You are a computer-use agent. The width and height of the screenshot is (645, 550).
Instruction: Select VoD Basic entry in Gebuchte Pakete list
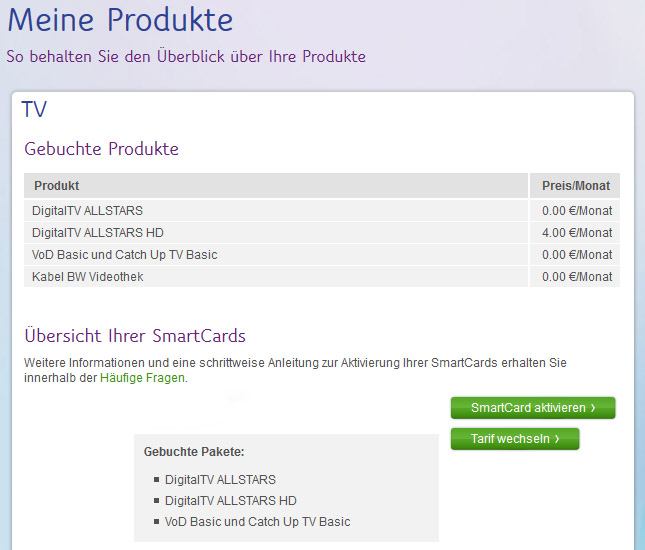(x=257, y=522)
